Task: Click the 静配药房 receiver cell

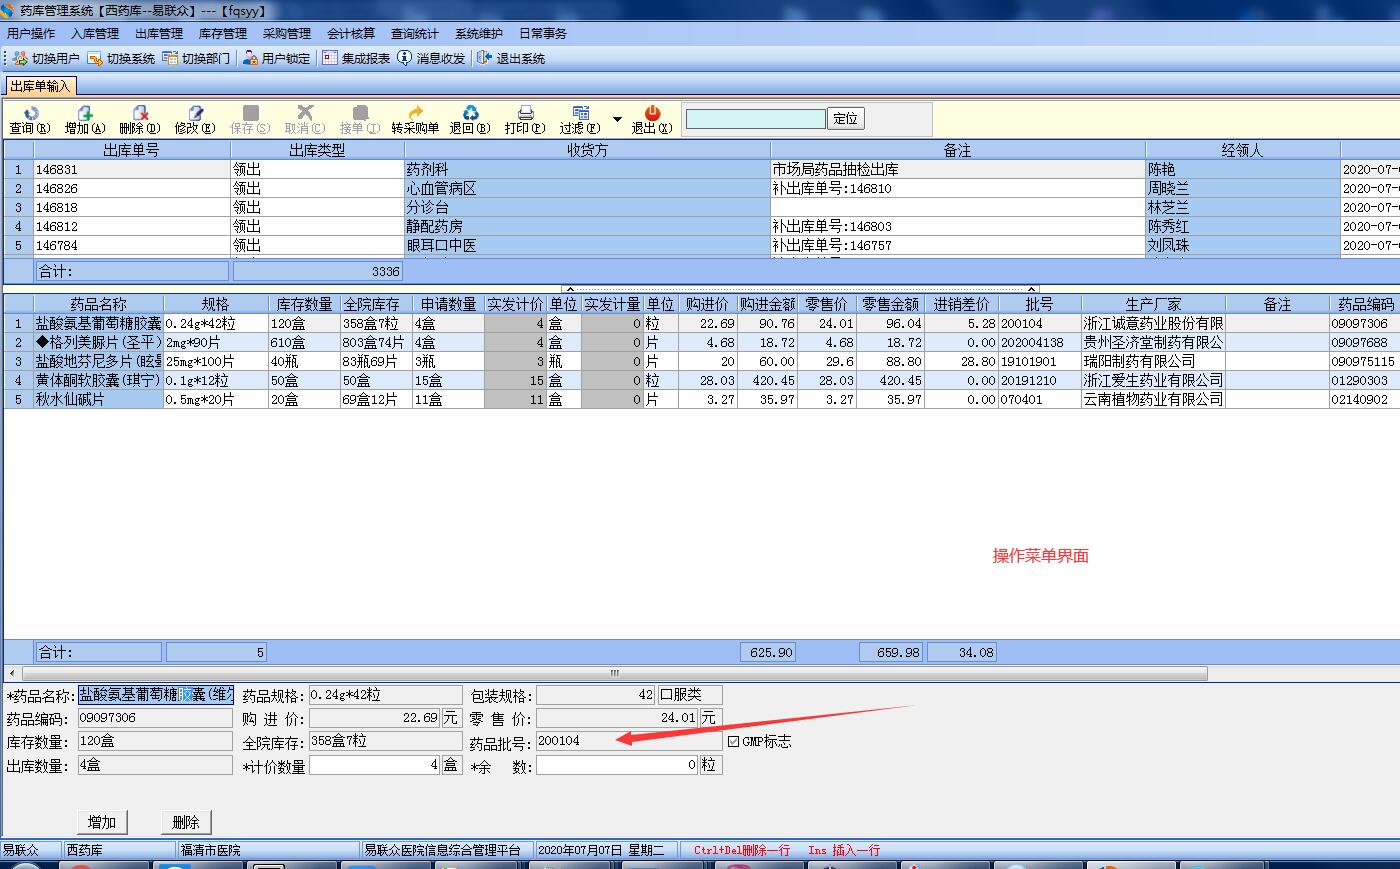Action: tap(587, 226)
